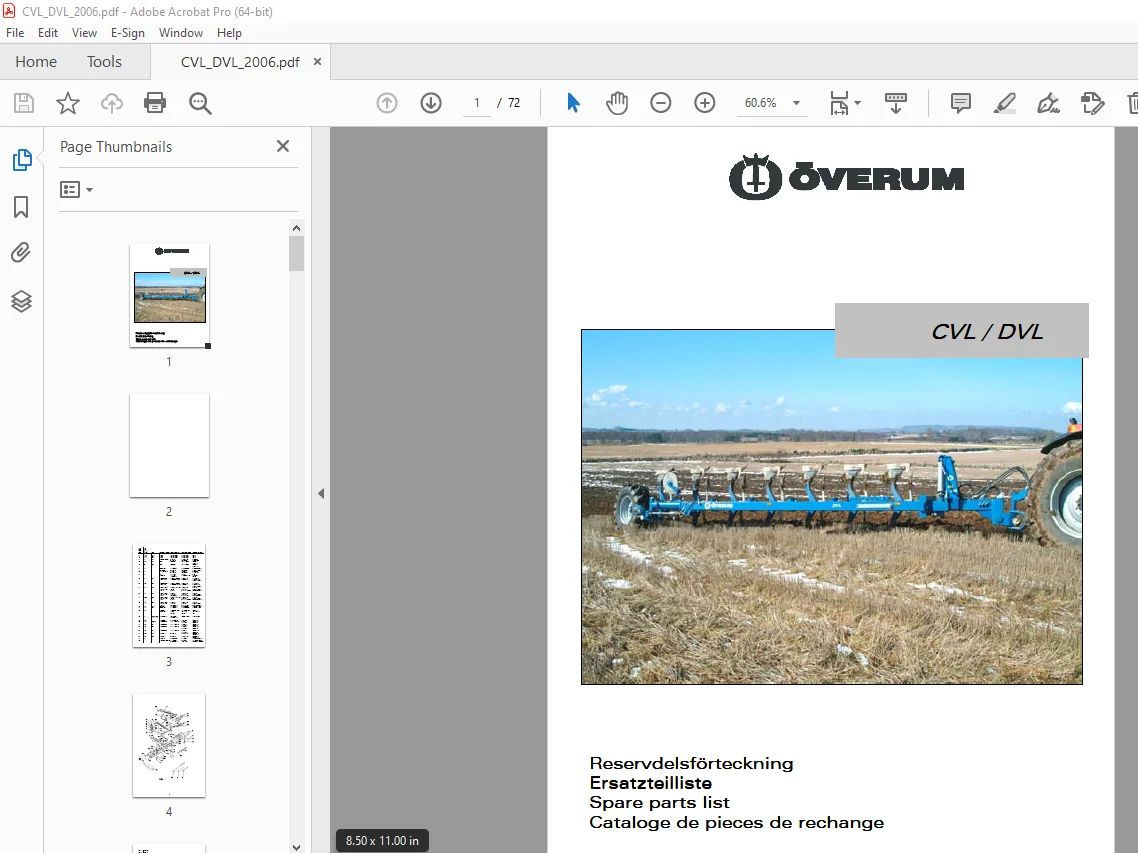Open the zoom level dropdown arrow
The image size is (1138, 853).
(x=796, y=103)
